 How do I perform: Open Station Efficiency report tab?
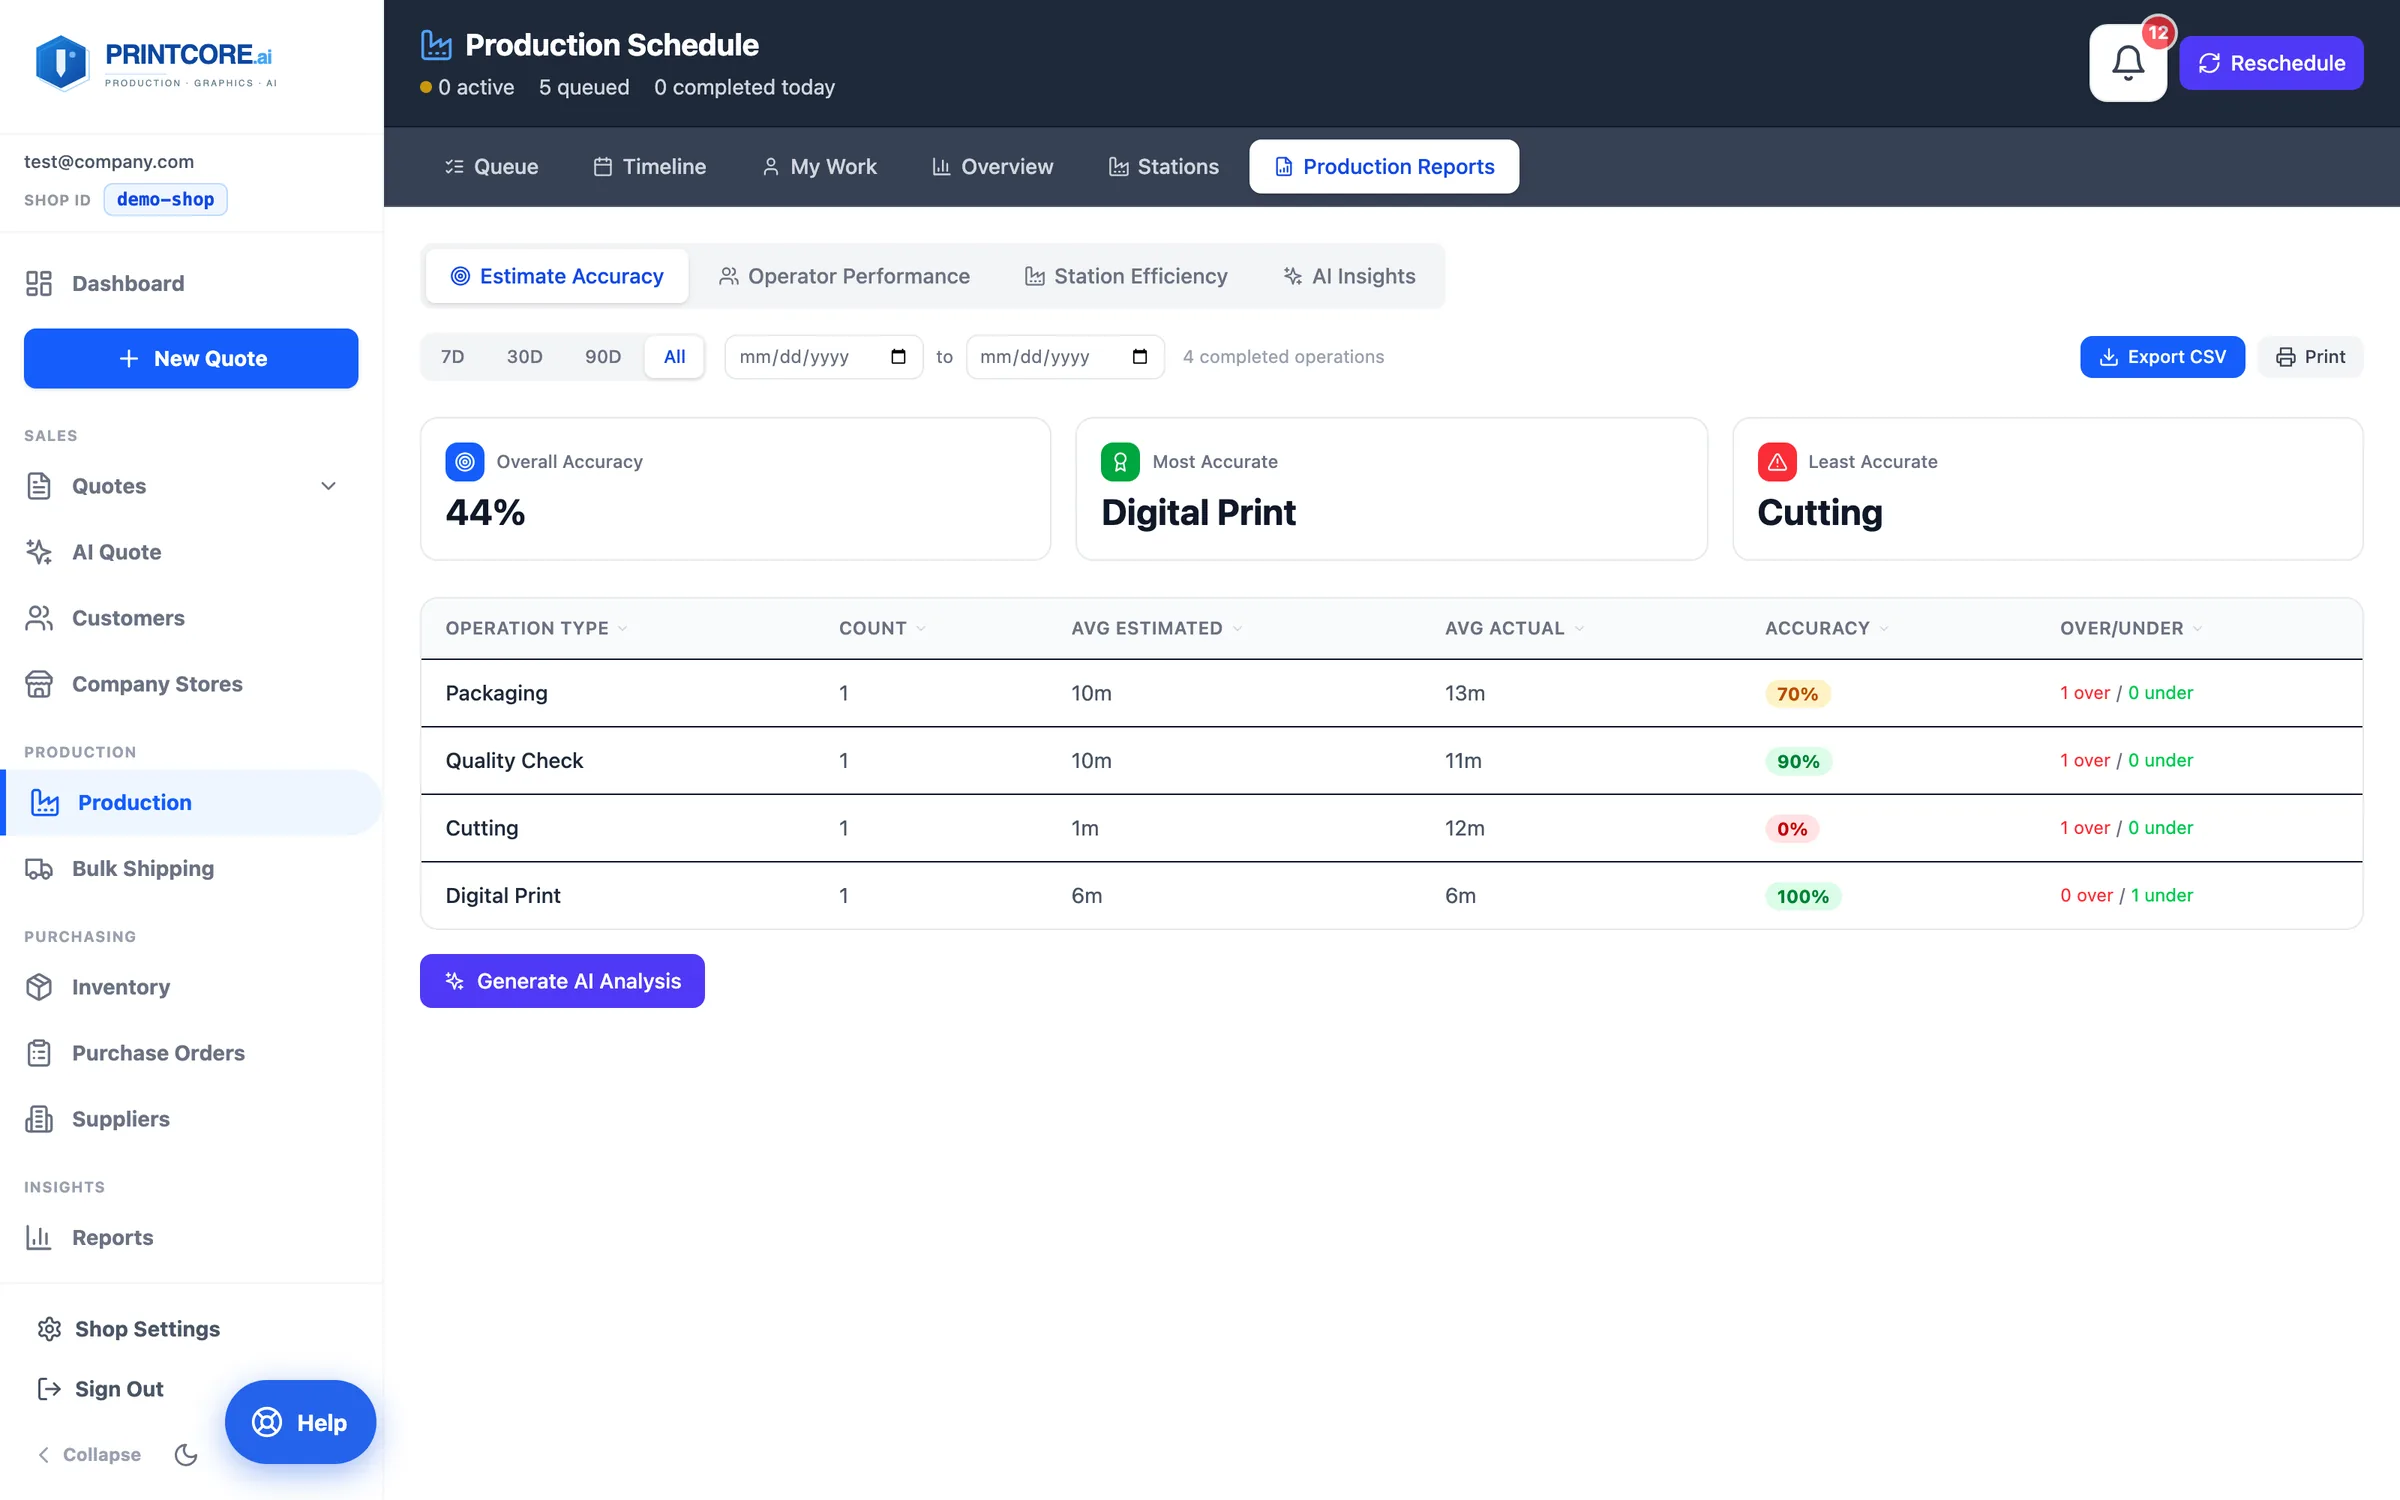[1126, 276]
